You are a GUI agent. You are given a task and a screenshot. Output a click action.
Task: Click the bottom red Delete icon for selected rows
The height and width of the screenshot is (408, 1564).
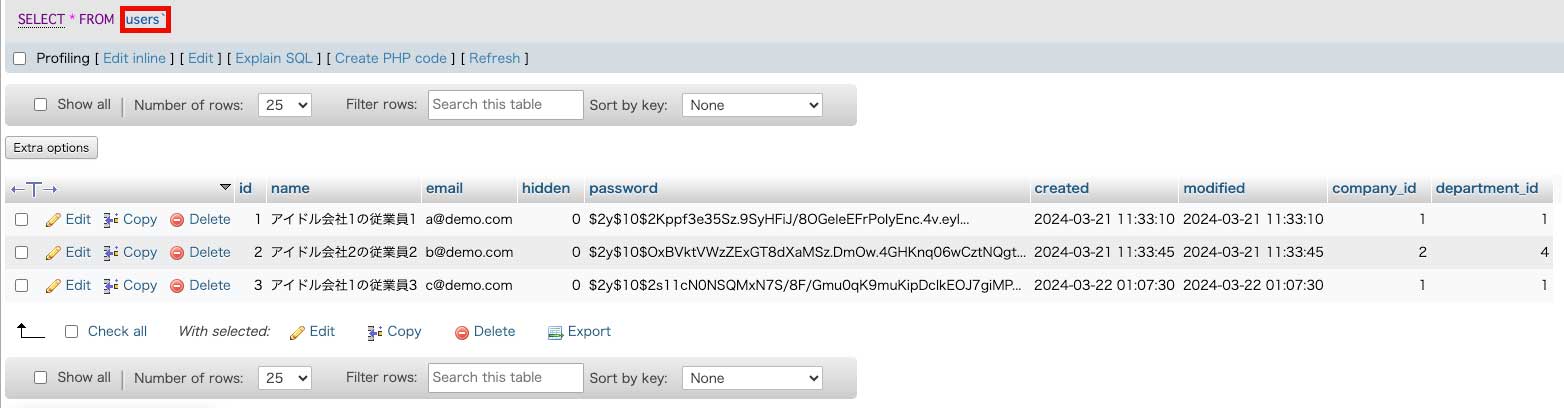point(462,332)
